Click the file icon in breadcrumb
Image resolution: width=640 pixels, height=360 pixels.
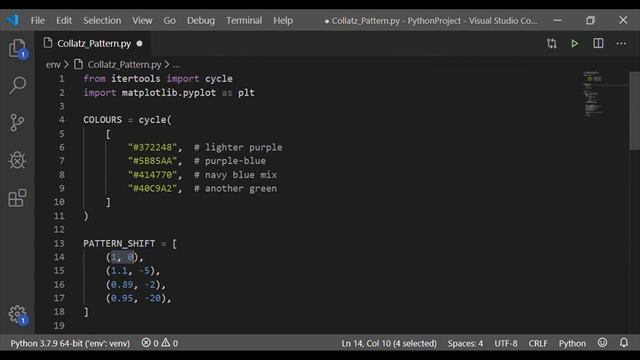click(78, 64)
